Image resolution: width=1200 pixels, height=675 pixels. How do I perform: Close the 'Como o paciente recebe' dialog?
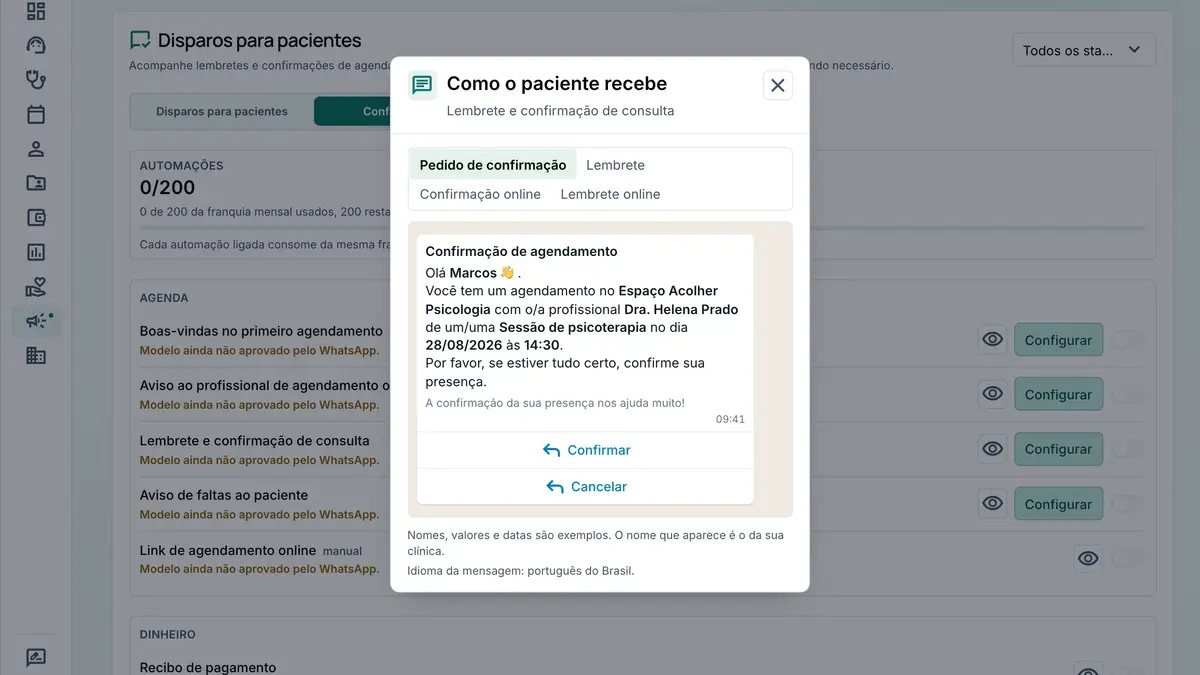tap(778, 85)
